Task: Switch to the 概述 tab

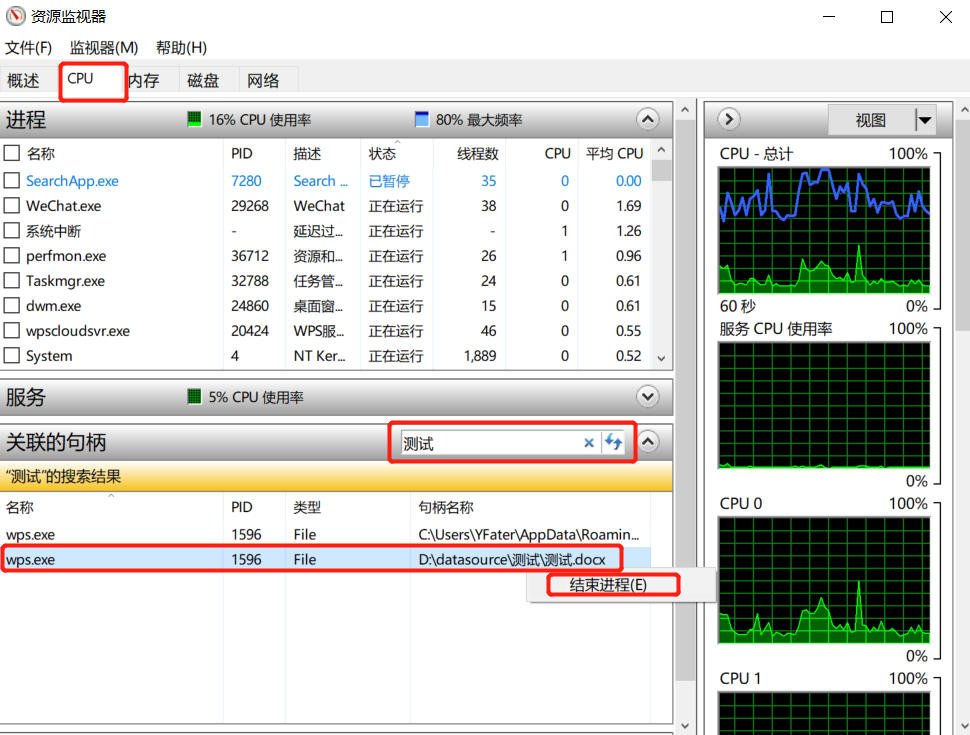Action: click(x=24, y=80)
